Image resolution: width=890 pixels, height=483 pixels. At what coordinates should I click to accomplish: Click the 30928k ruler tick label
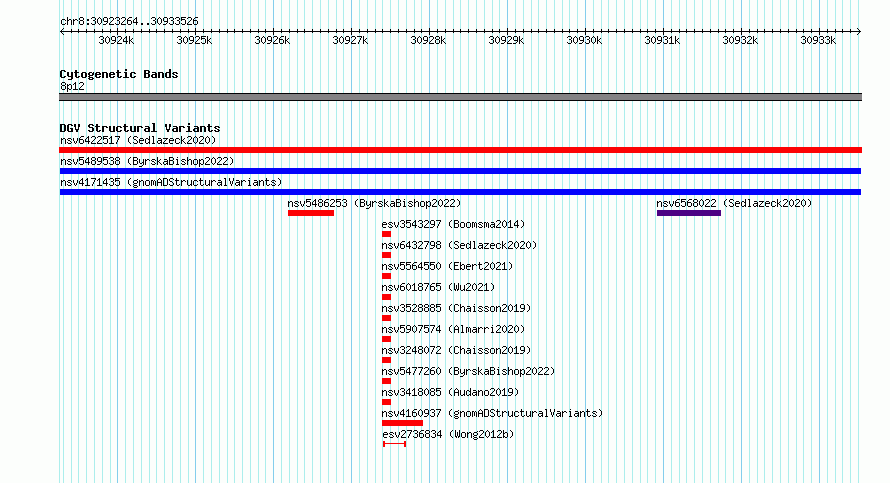pos(429,40)
